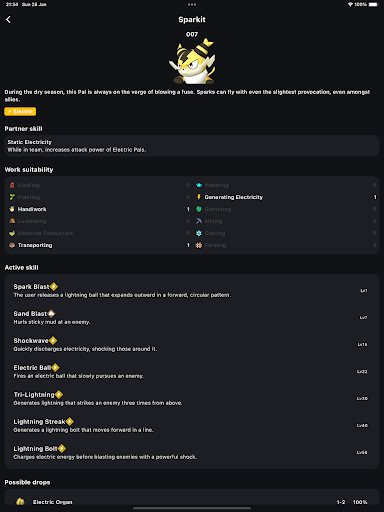The width and height of the screenshot is (384, 512).
Task: Tap the Watering icon
Action: [199, 185]
